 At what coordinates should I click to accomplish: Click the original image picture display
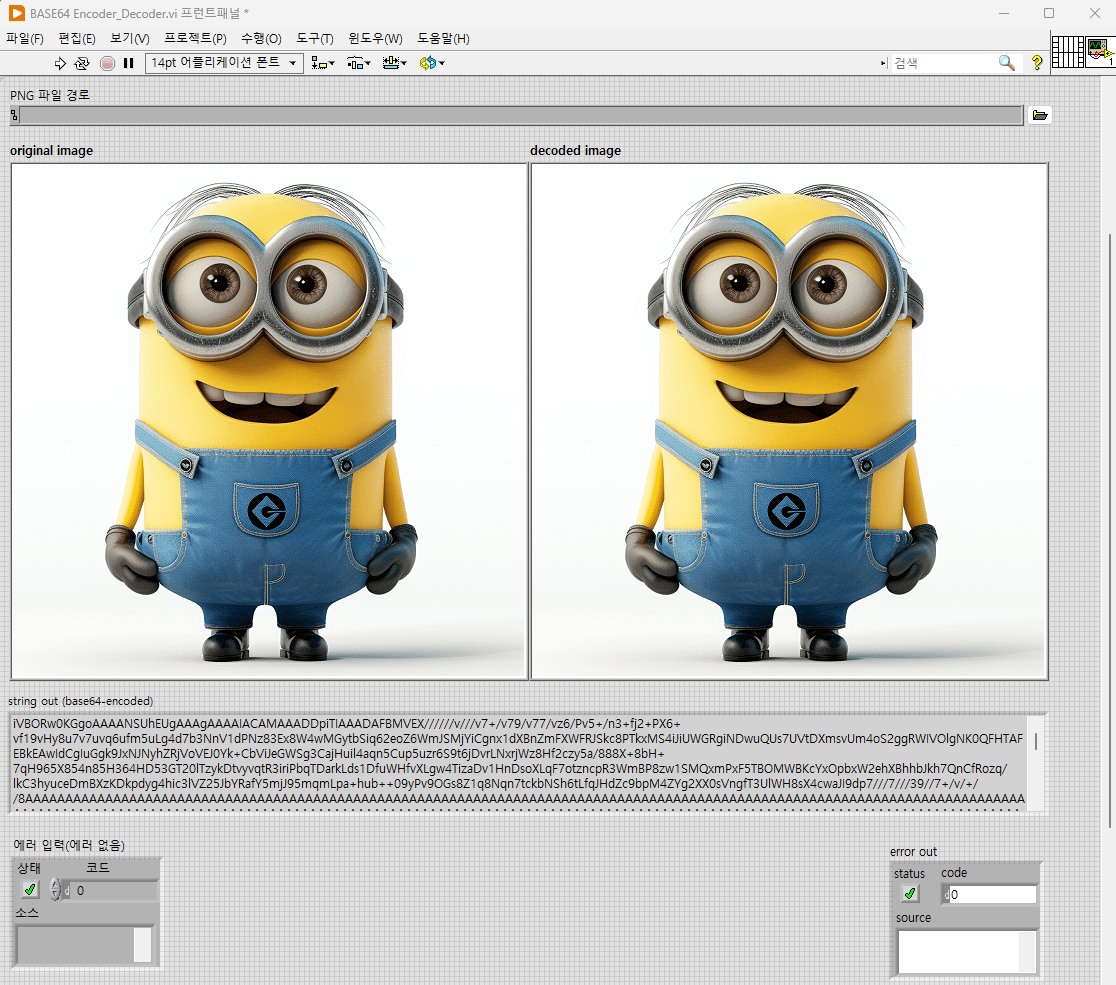pos(269,421)
